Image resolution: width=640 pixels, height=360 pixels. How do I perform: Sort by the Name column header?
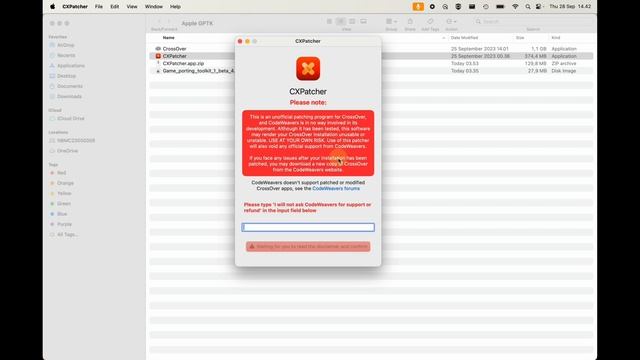(x=169, y=38)
